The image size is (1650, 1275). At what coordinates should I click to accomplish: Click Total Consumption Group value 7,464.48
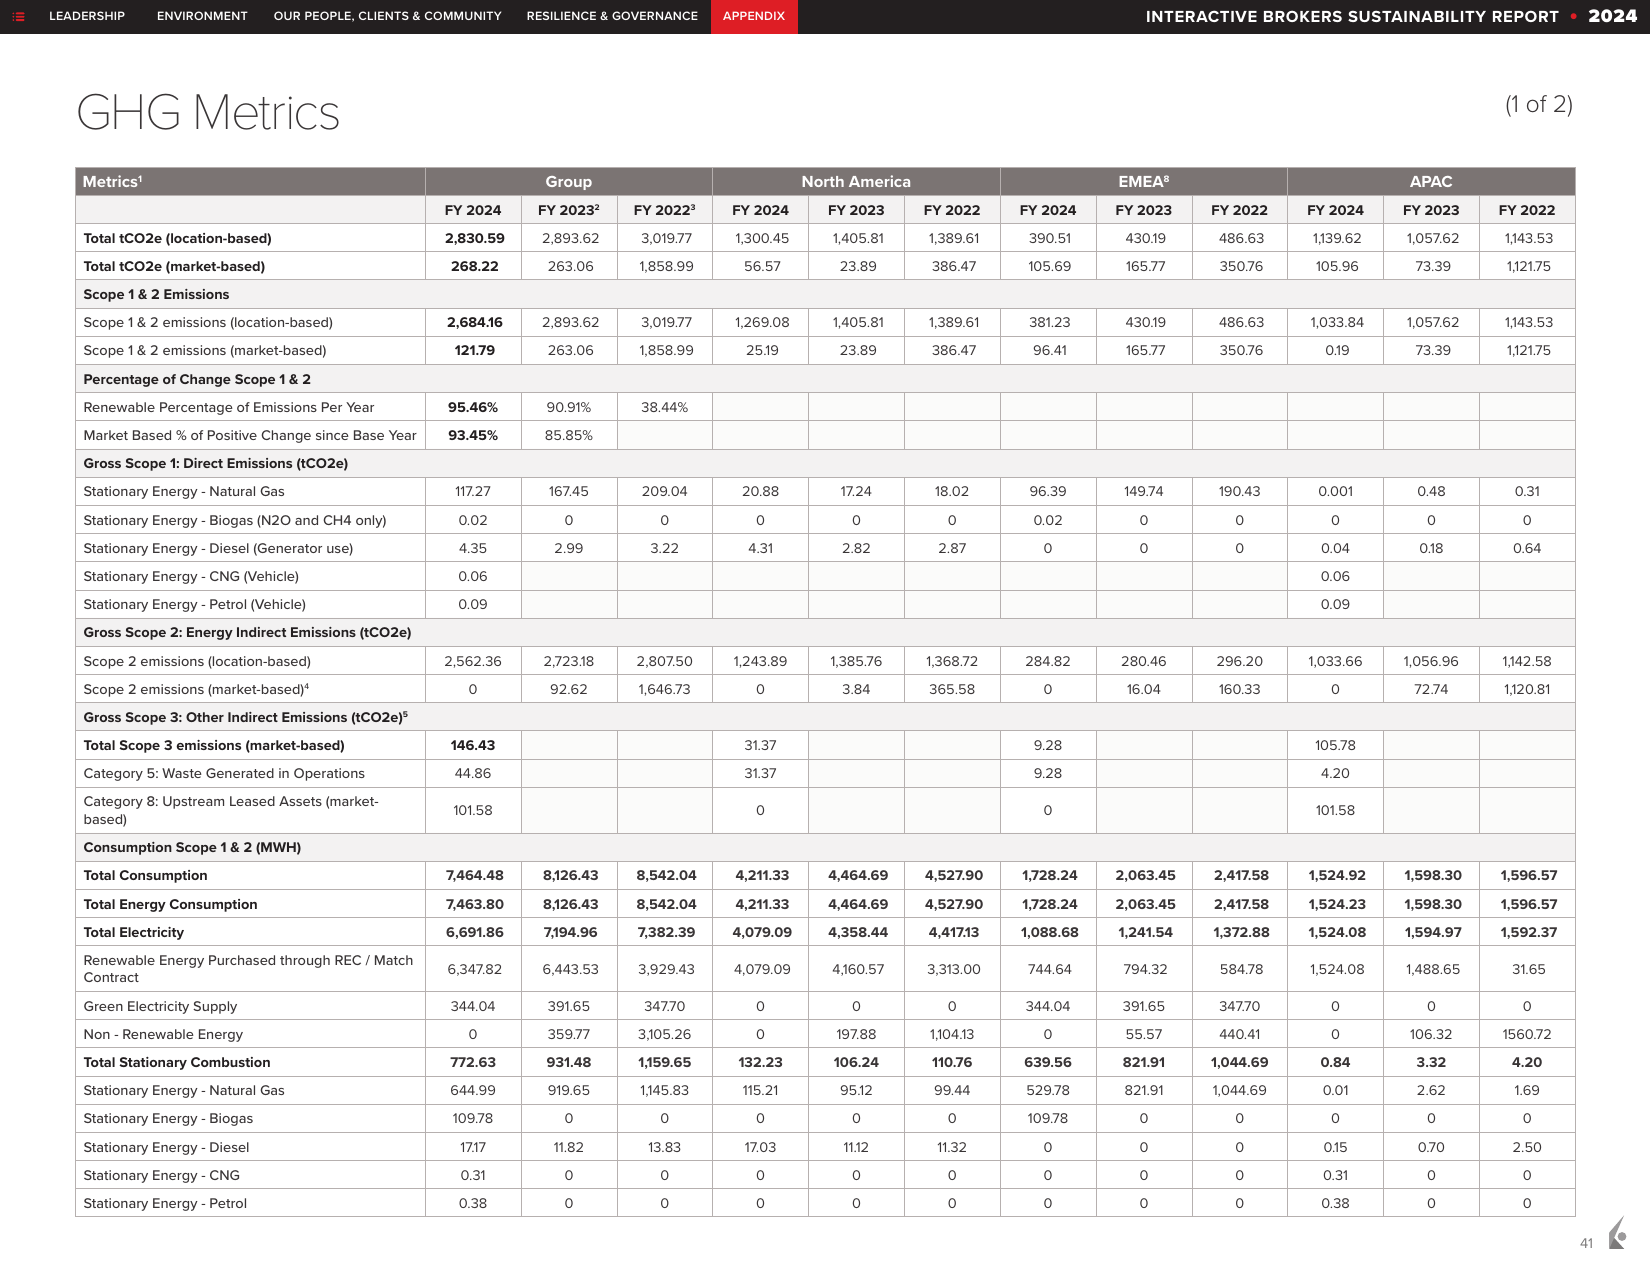(x=474, y=875)
